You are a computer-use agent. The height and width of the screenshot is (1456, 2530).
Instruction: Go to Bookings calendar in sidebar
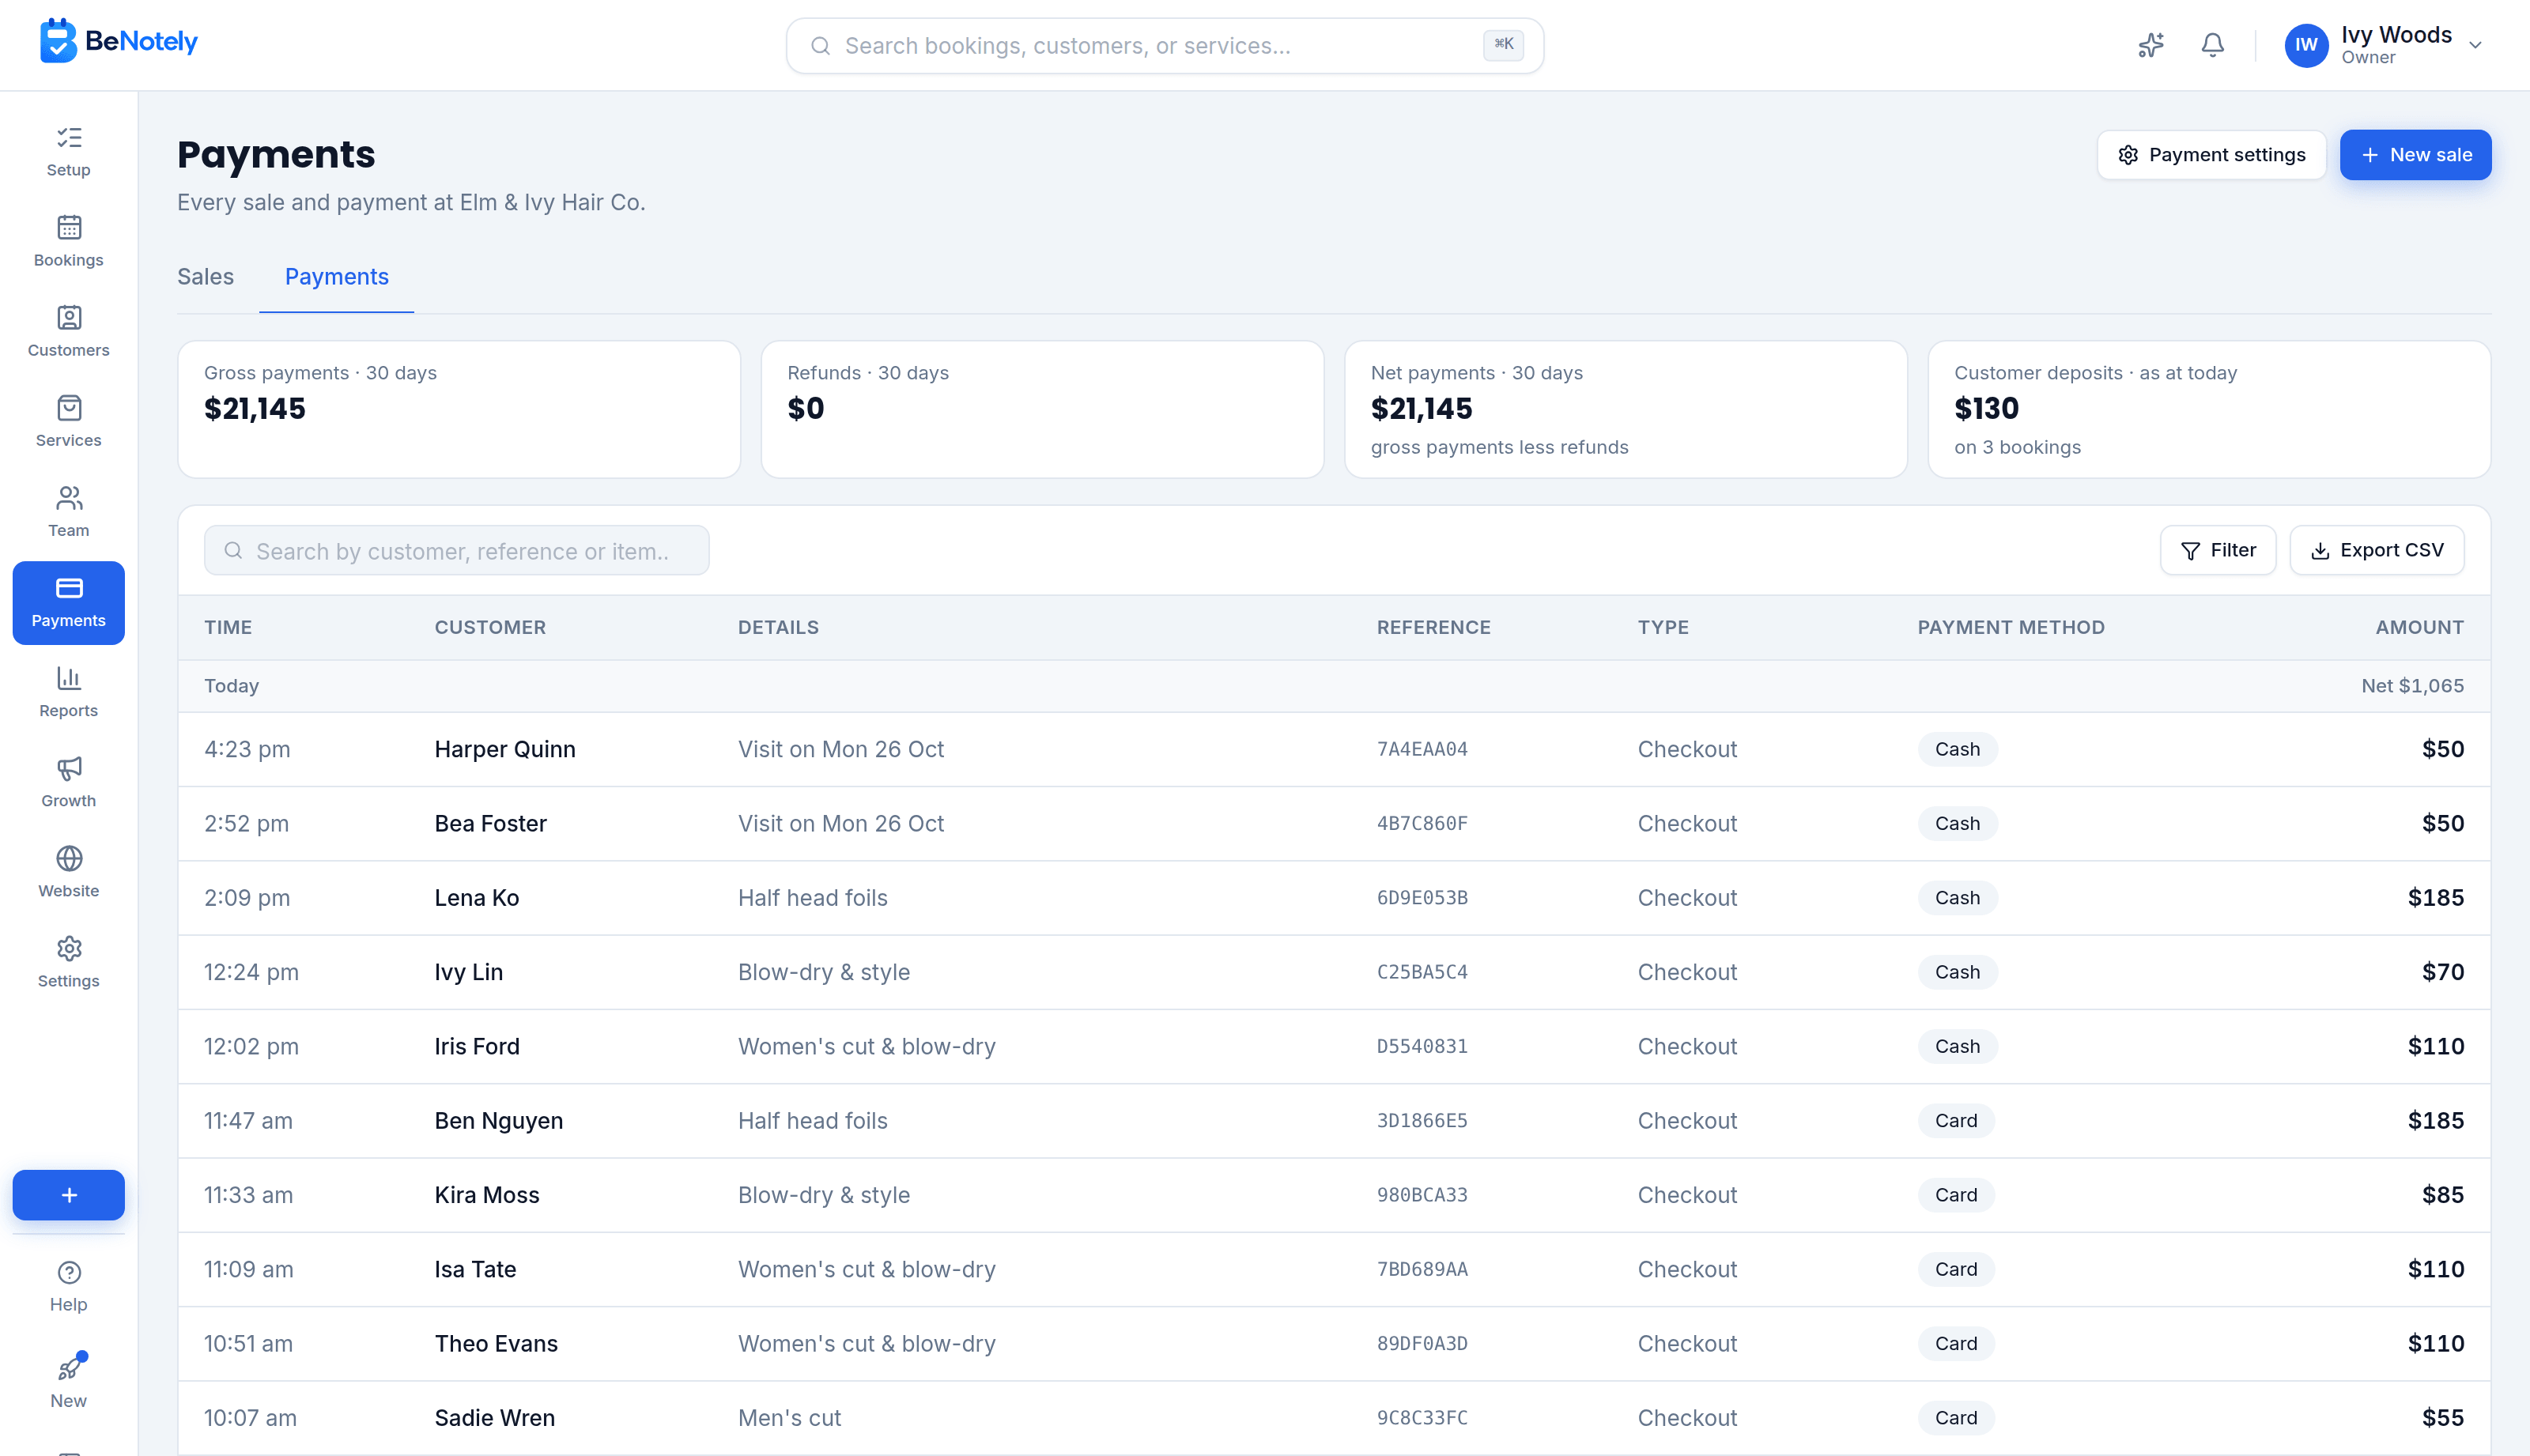68,242
